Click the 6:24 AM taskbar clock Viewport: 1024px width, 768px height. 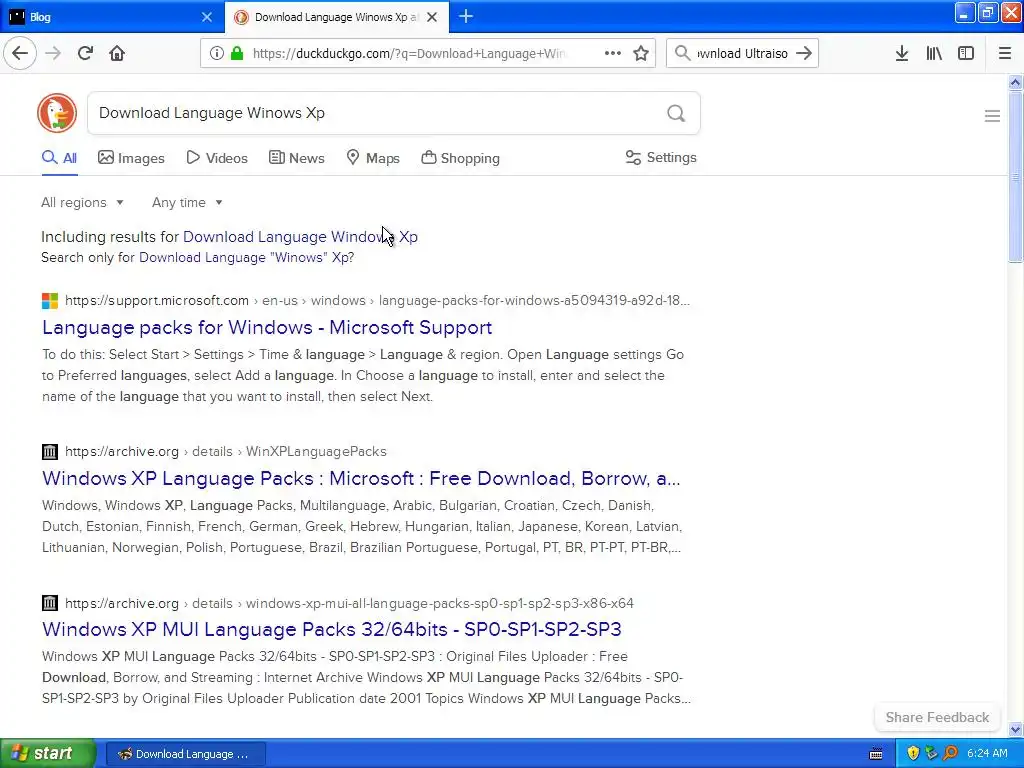(987, 753)
